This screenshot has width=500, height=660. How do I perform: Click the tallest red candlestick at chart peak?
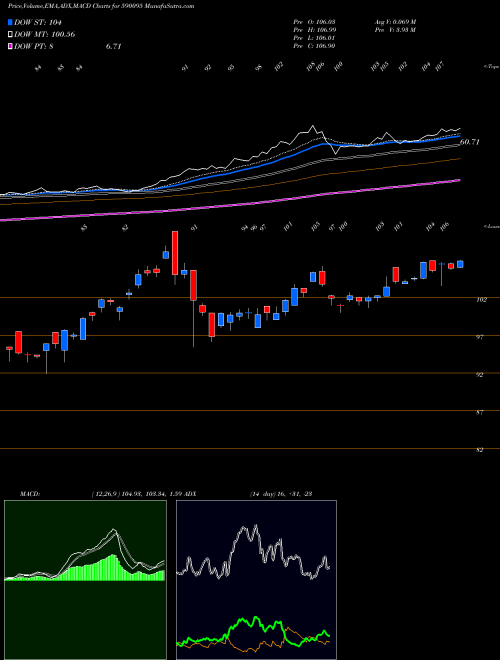(x=175, y=253)
